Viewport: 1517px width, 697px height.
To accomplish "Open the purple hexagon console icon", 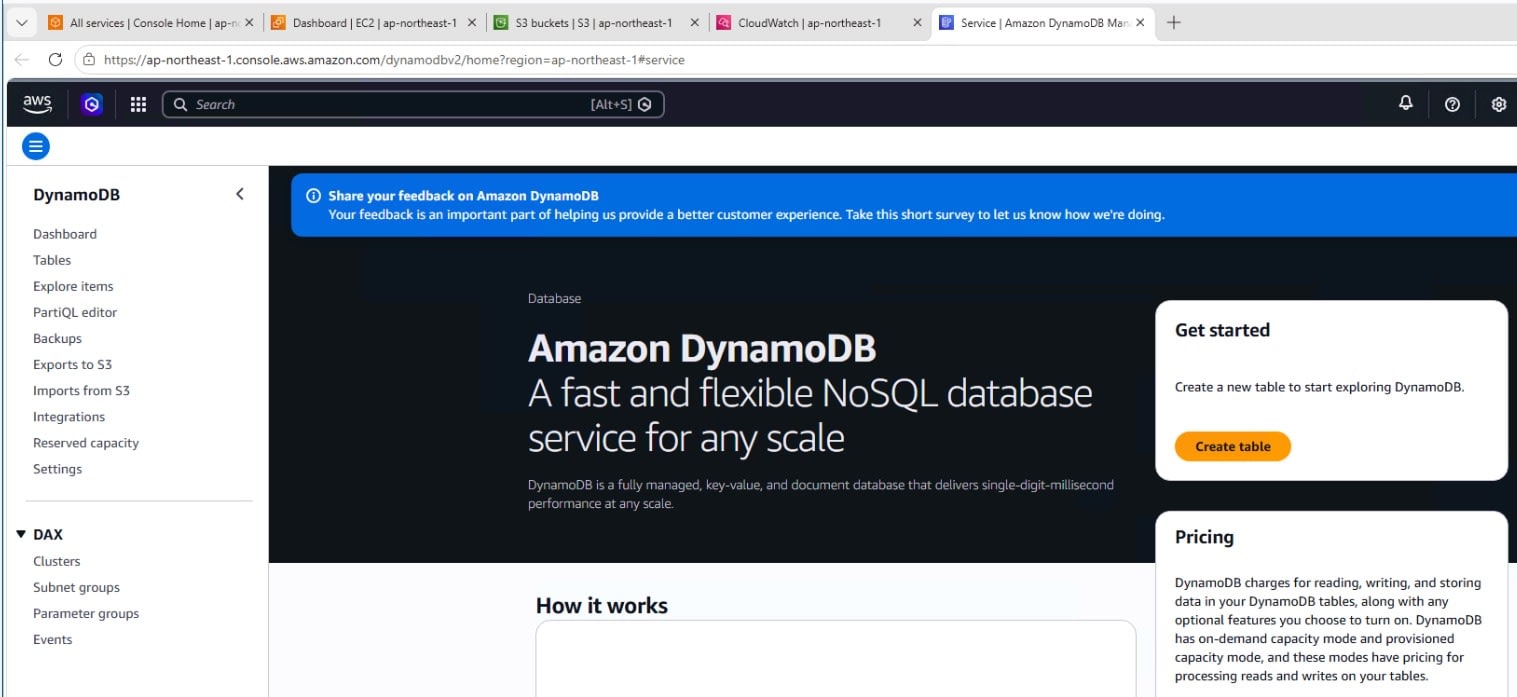I will click(x=92, y=104).
